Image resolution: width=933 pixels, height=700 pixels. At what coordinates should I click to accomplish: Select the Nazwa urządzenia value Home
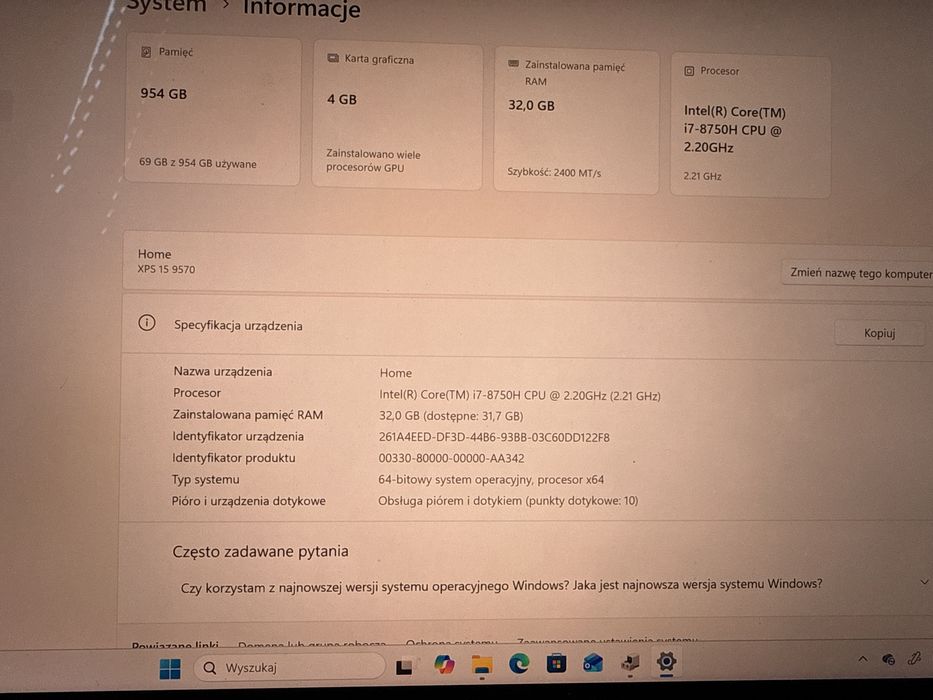(x=396, y=373)
